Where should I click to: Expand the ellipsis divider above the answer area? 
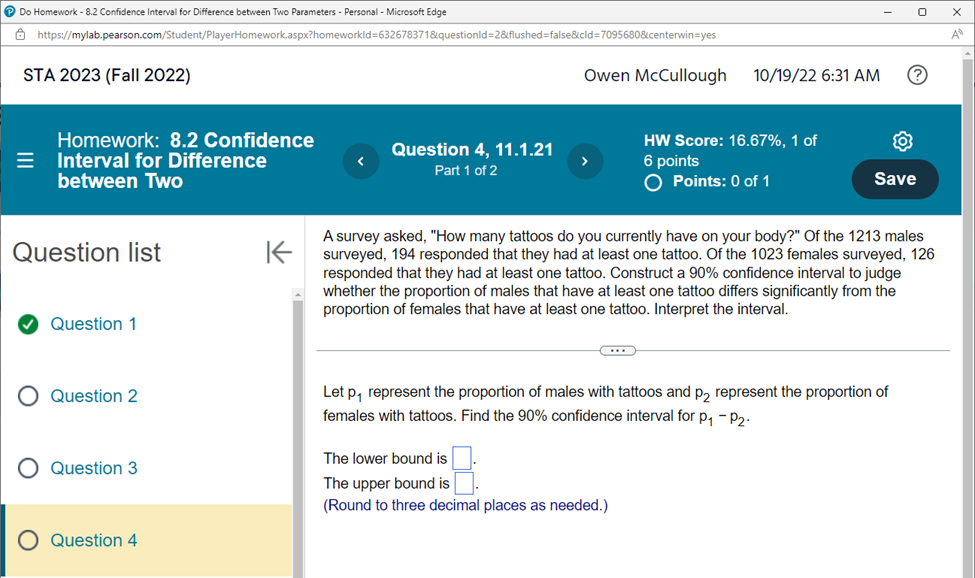[617, 350]
